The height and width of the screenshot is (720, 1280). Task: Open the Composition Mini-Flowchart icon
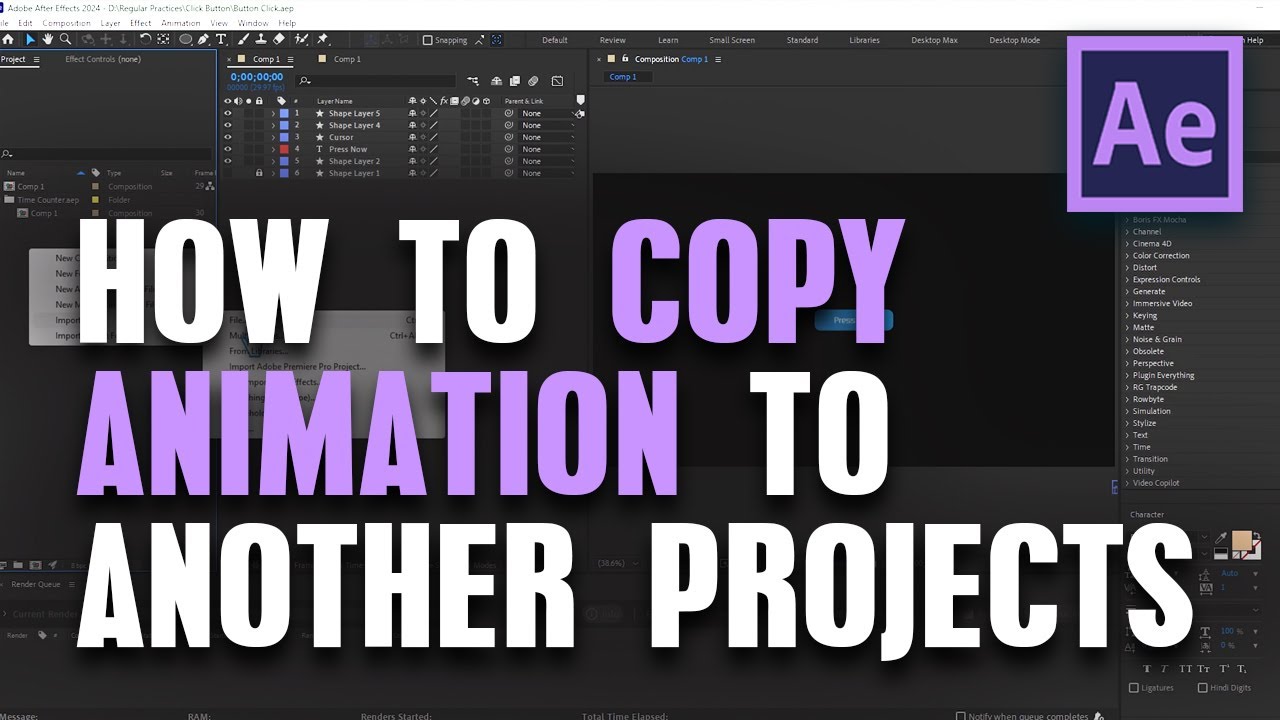point(472,81)
